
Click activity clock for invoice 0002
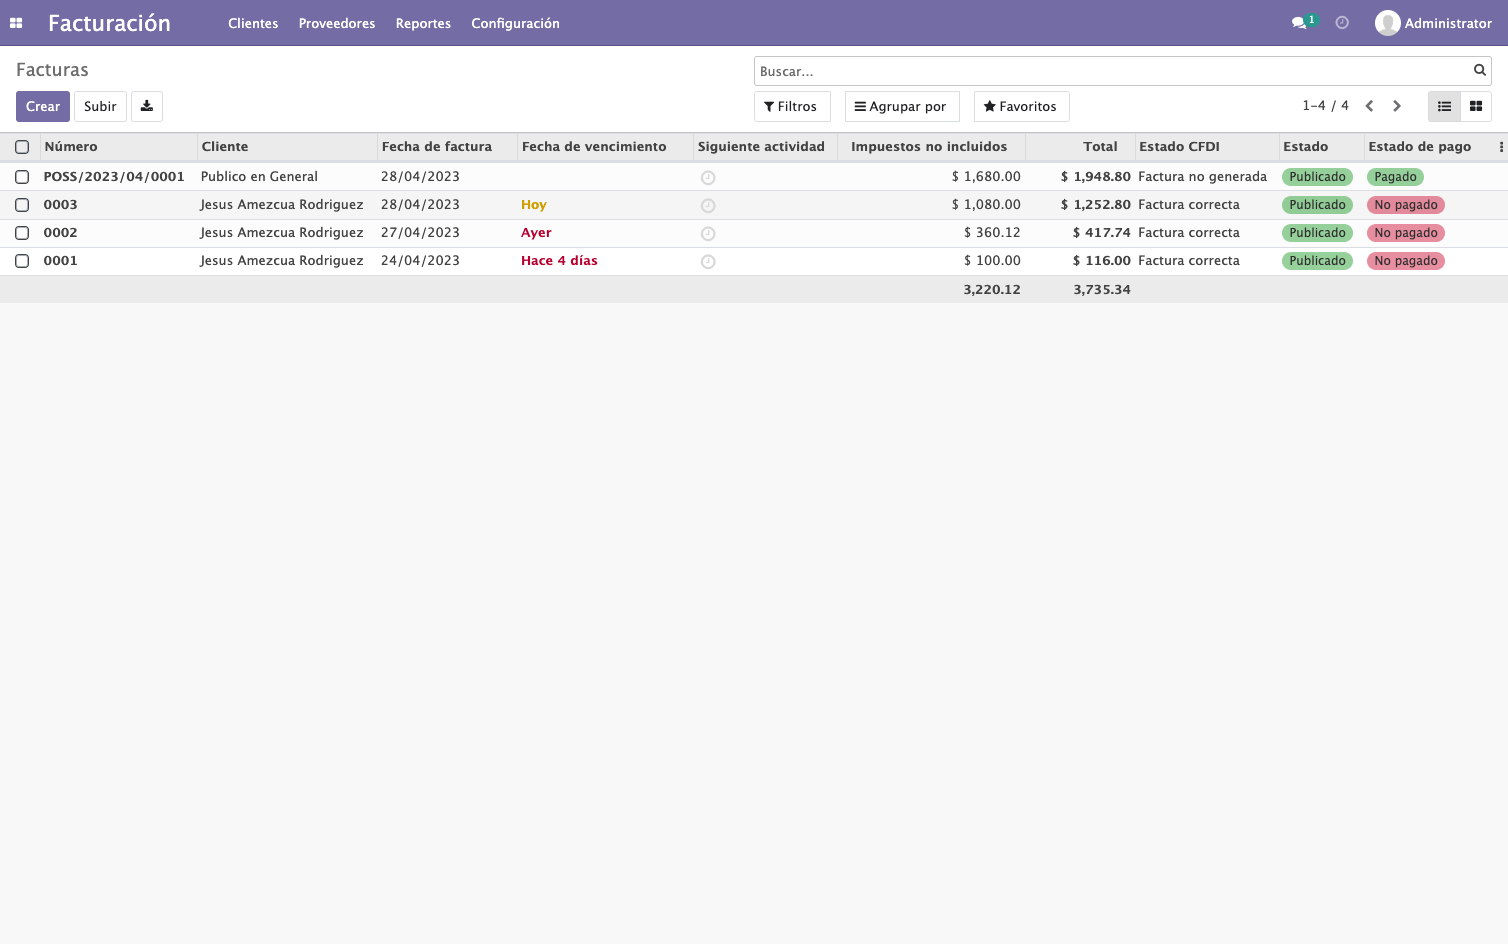708,233
